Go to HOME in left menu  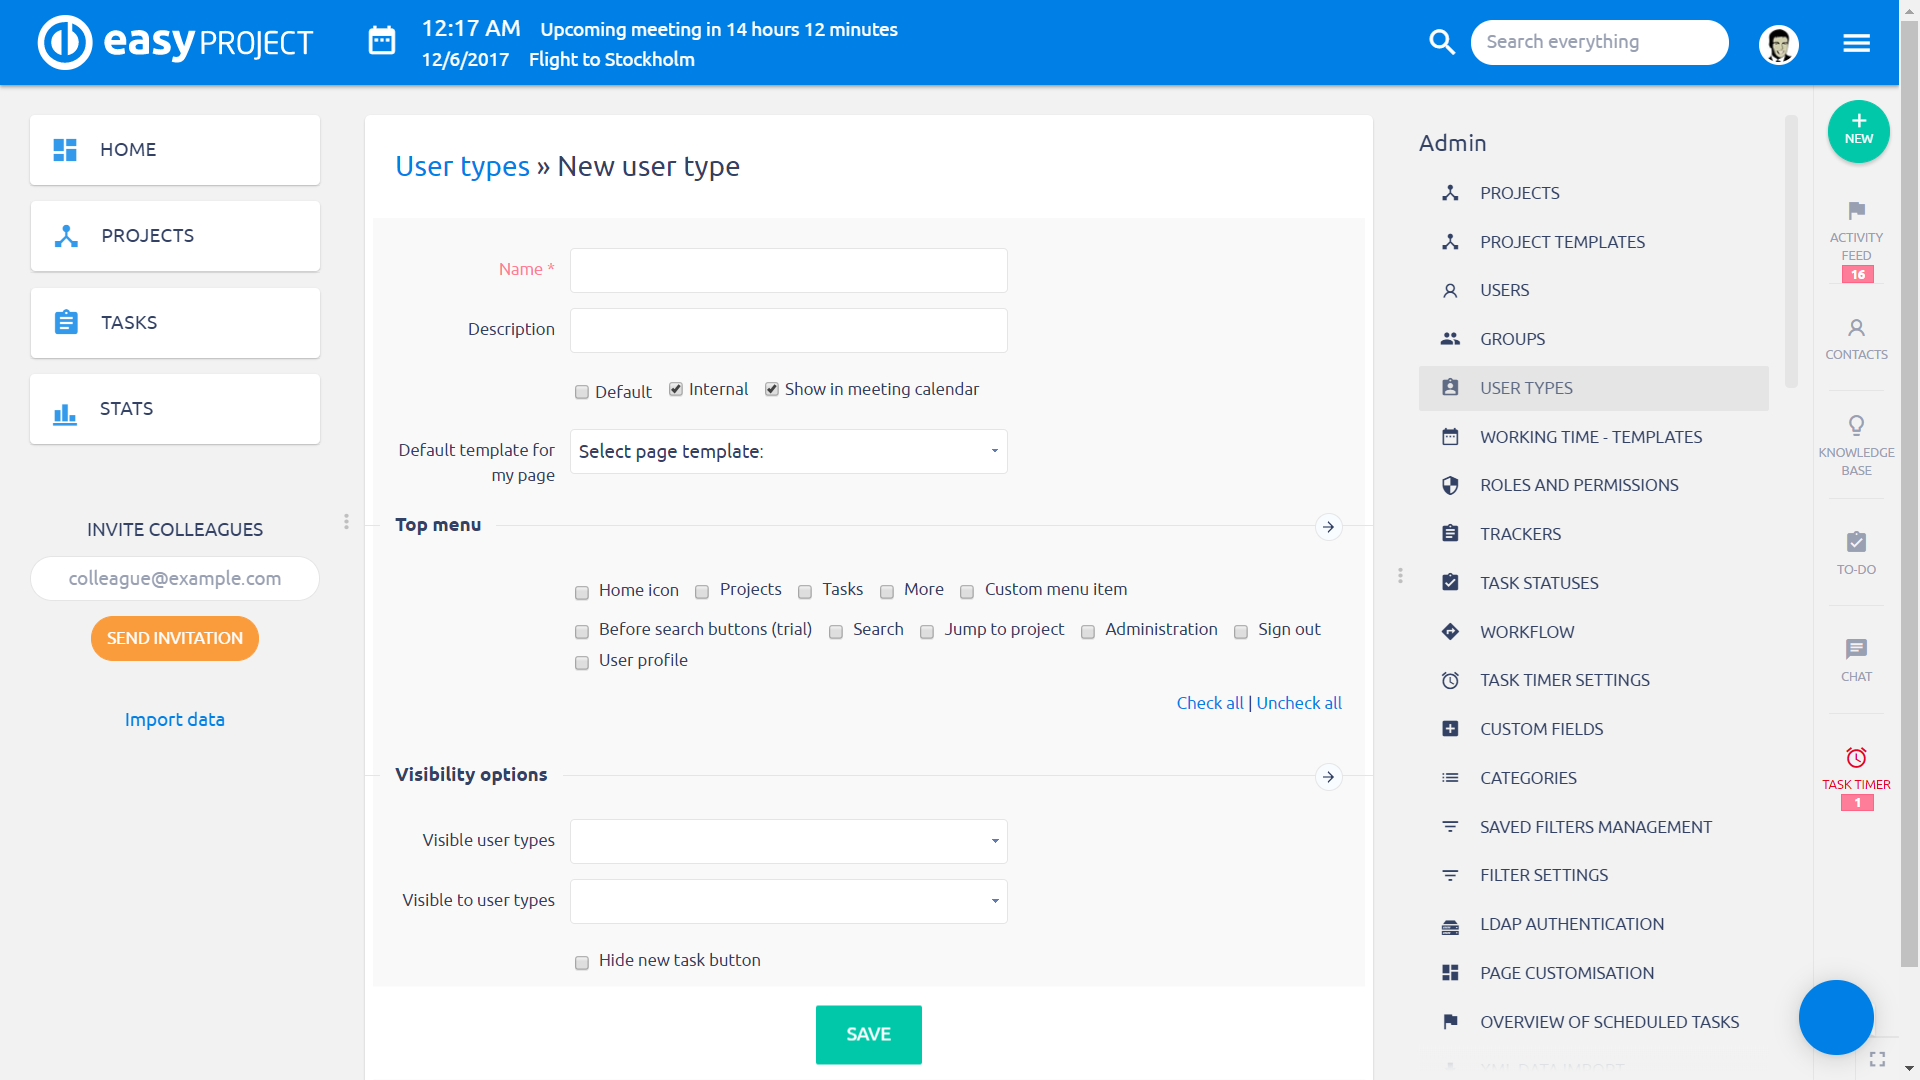coord(175,150)
